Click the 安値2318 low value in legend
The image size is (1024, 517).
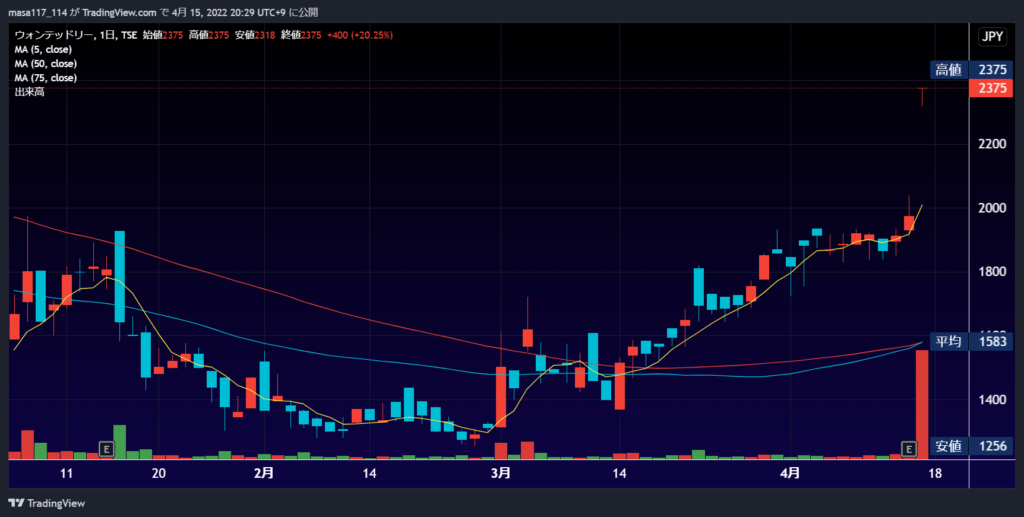point(255,35)
